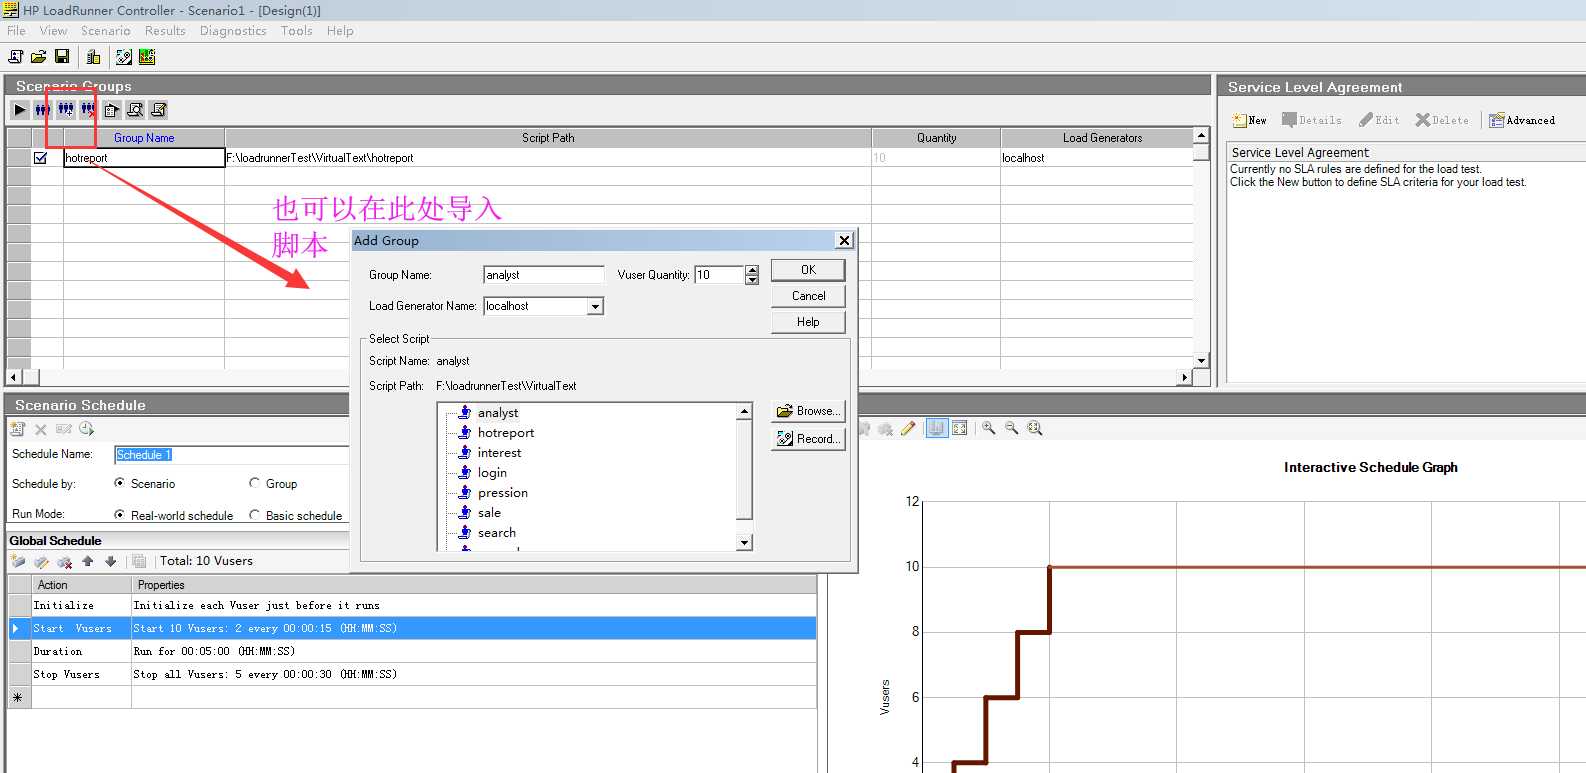
Task: Click the Start Scenario play icon
Action: click(x=20, y=110)
